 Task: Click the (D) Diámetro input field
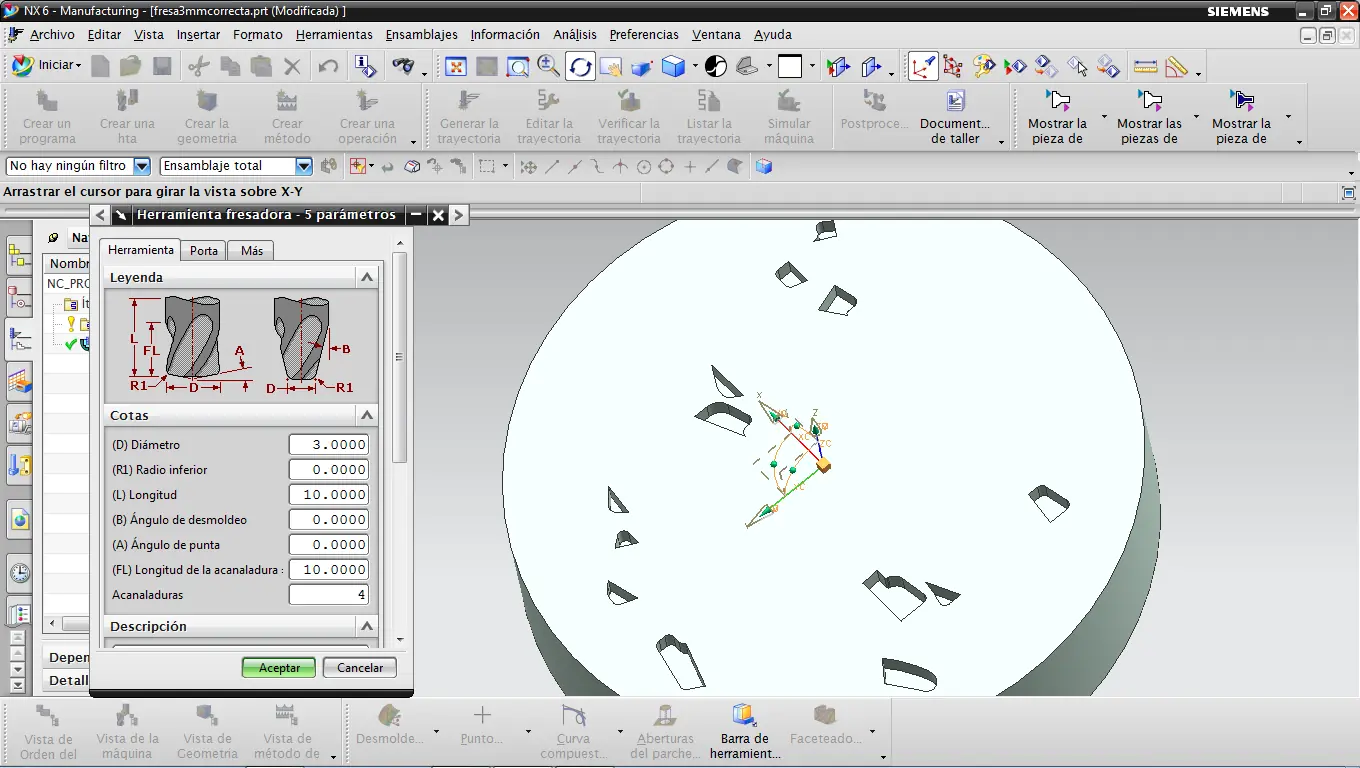(x=328, y=445)
